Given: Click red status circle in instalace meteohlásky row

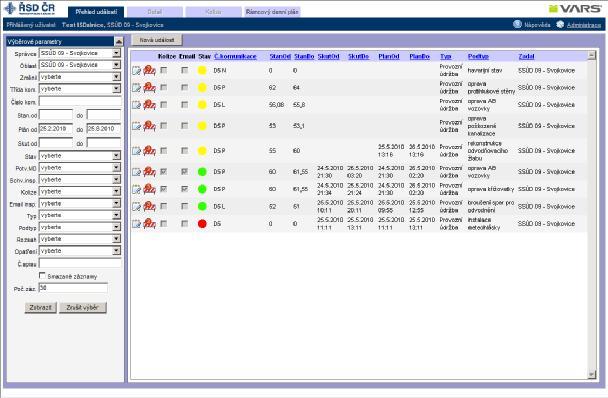Looking at the screenshot, I should (x=202, y=223).
